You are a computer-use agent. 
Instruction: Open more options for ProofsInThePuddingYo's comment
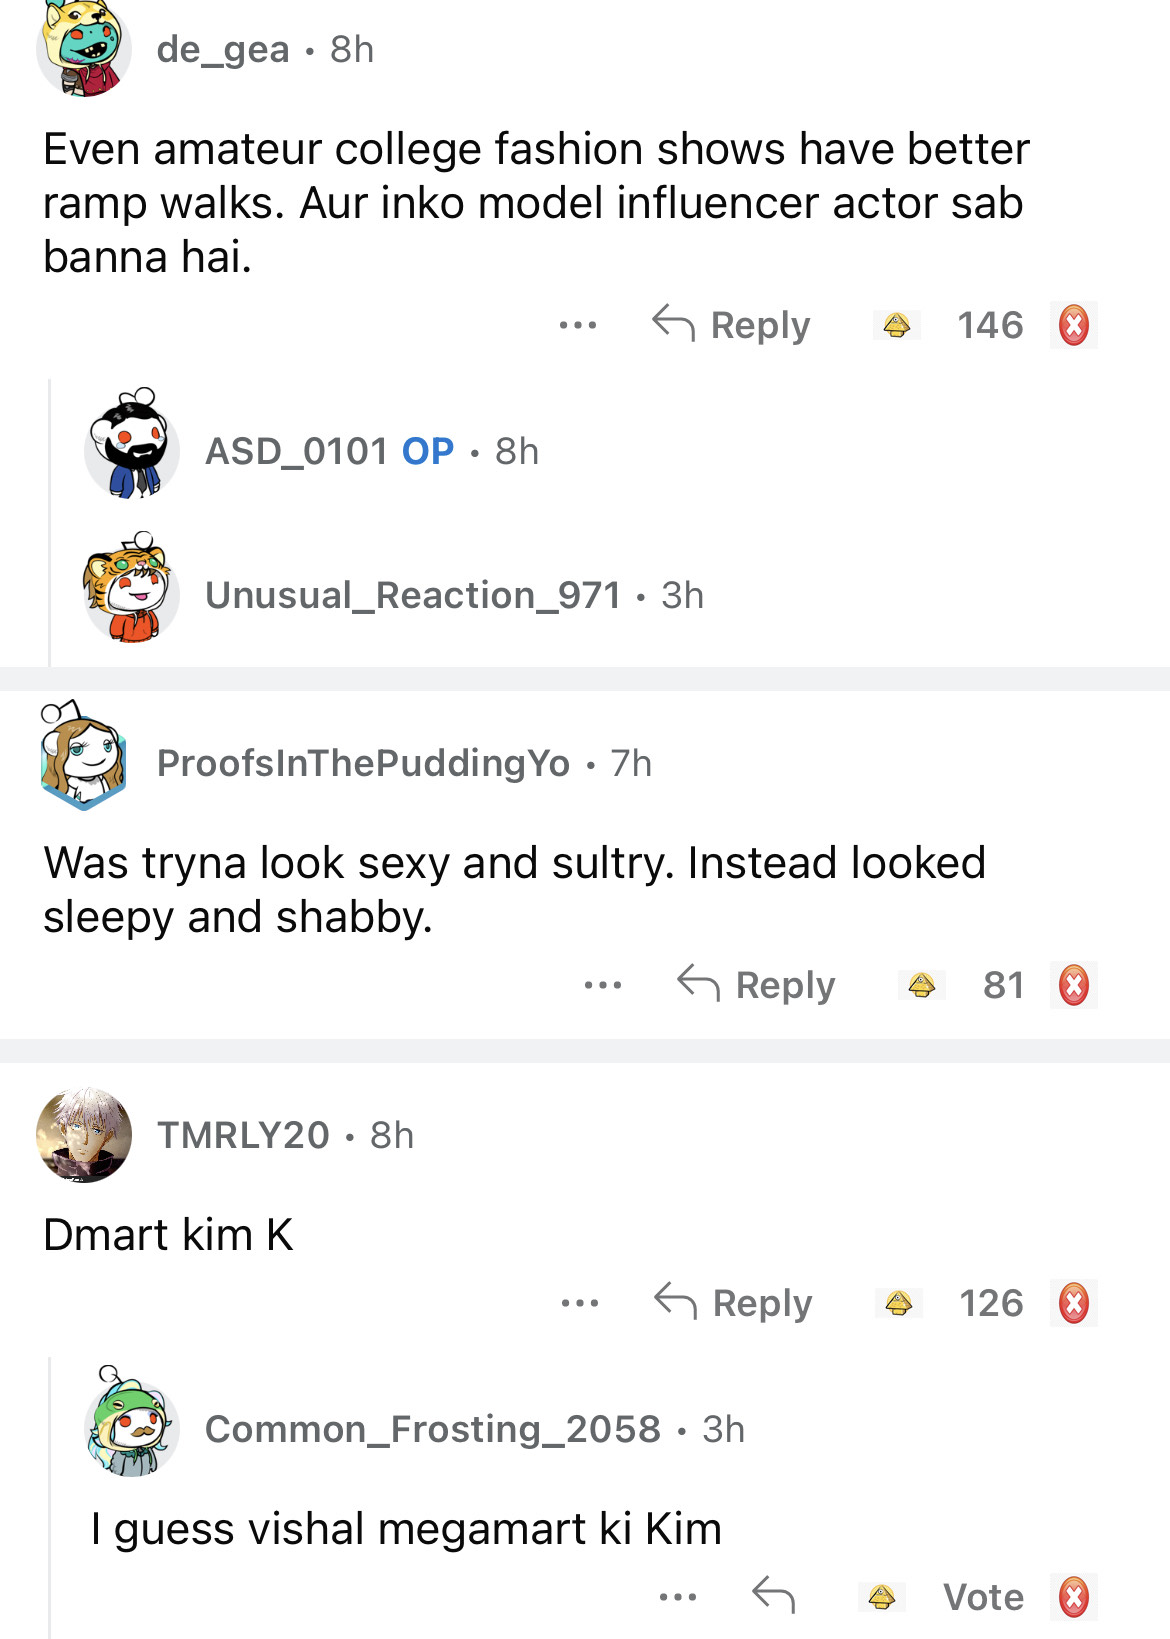(x=603, y=985)
